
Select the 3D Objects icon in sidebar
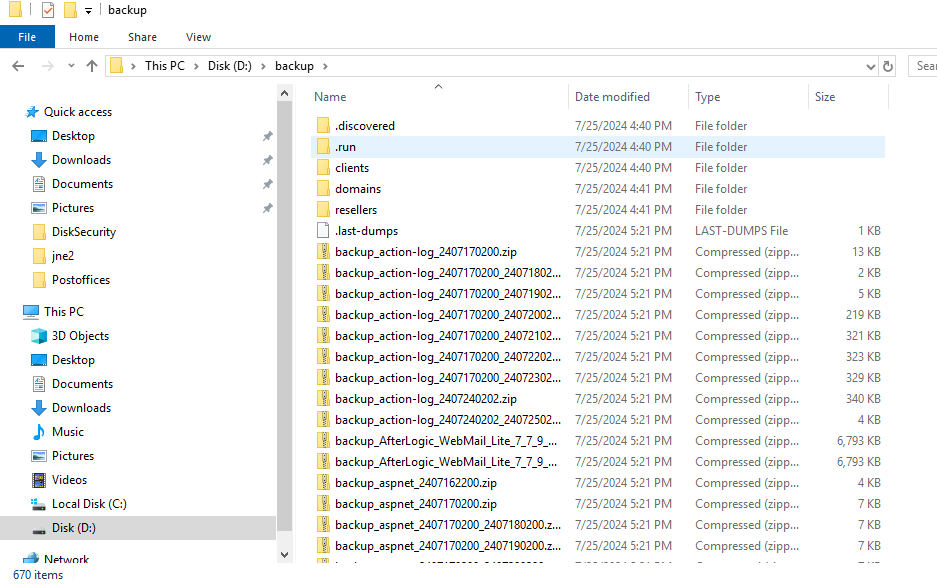tap(39, 336)
